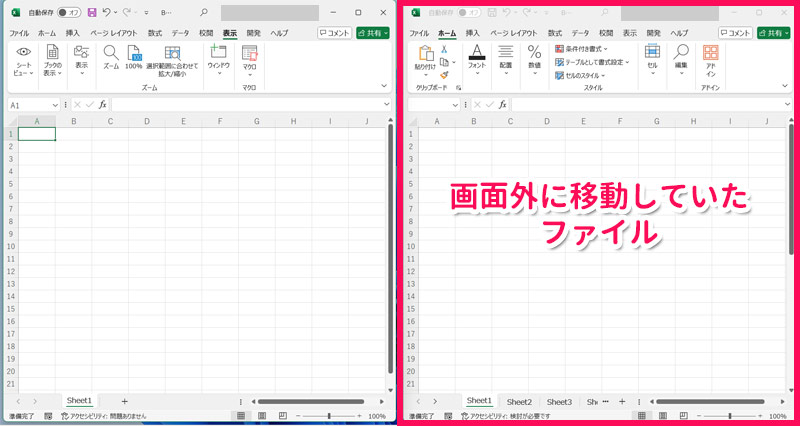Select cell A1 in left window
Image resolution: width=800 pixels, height=426 pixels.
point(37,134)
